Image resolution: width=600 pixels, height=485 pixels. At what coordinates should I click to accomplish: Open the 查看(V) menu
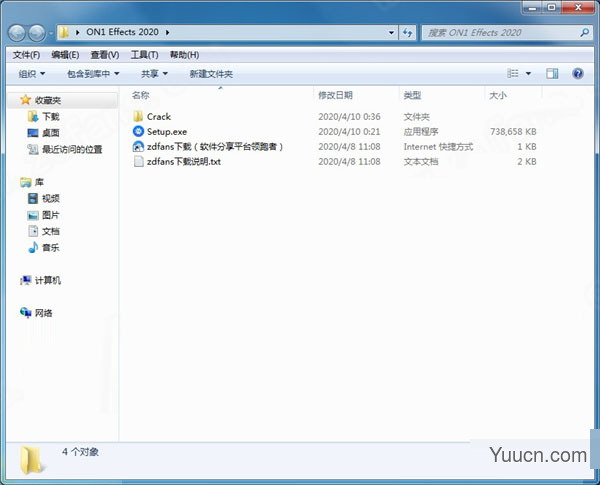pyautogui.click(x=105, y=55)
